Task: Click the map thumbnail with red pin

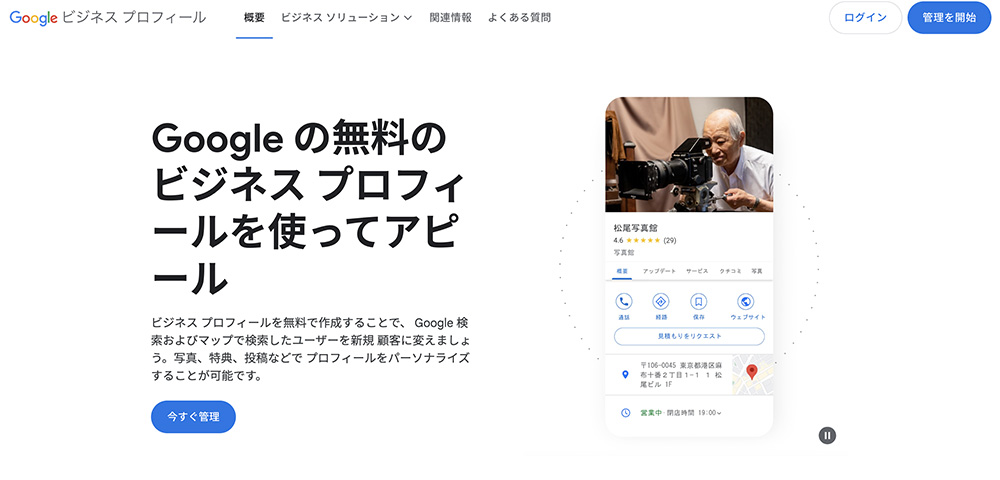Action: (753, 374)
